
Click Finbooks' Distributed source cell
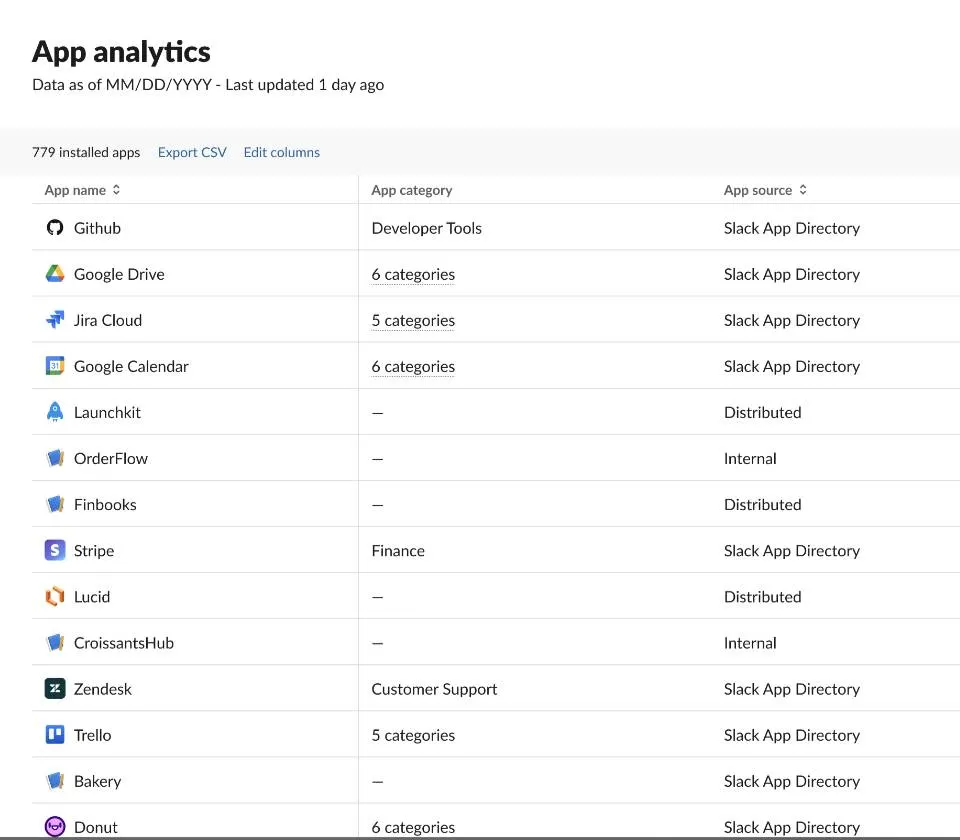763,504
